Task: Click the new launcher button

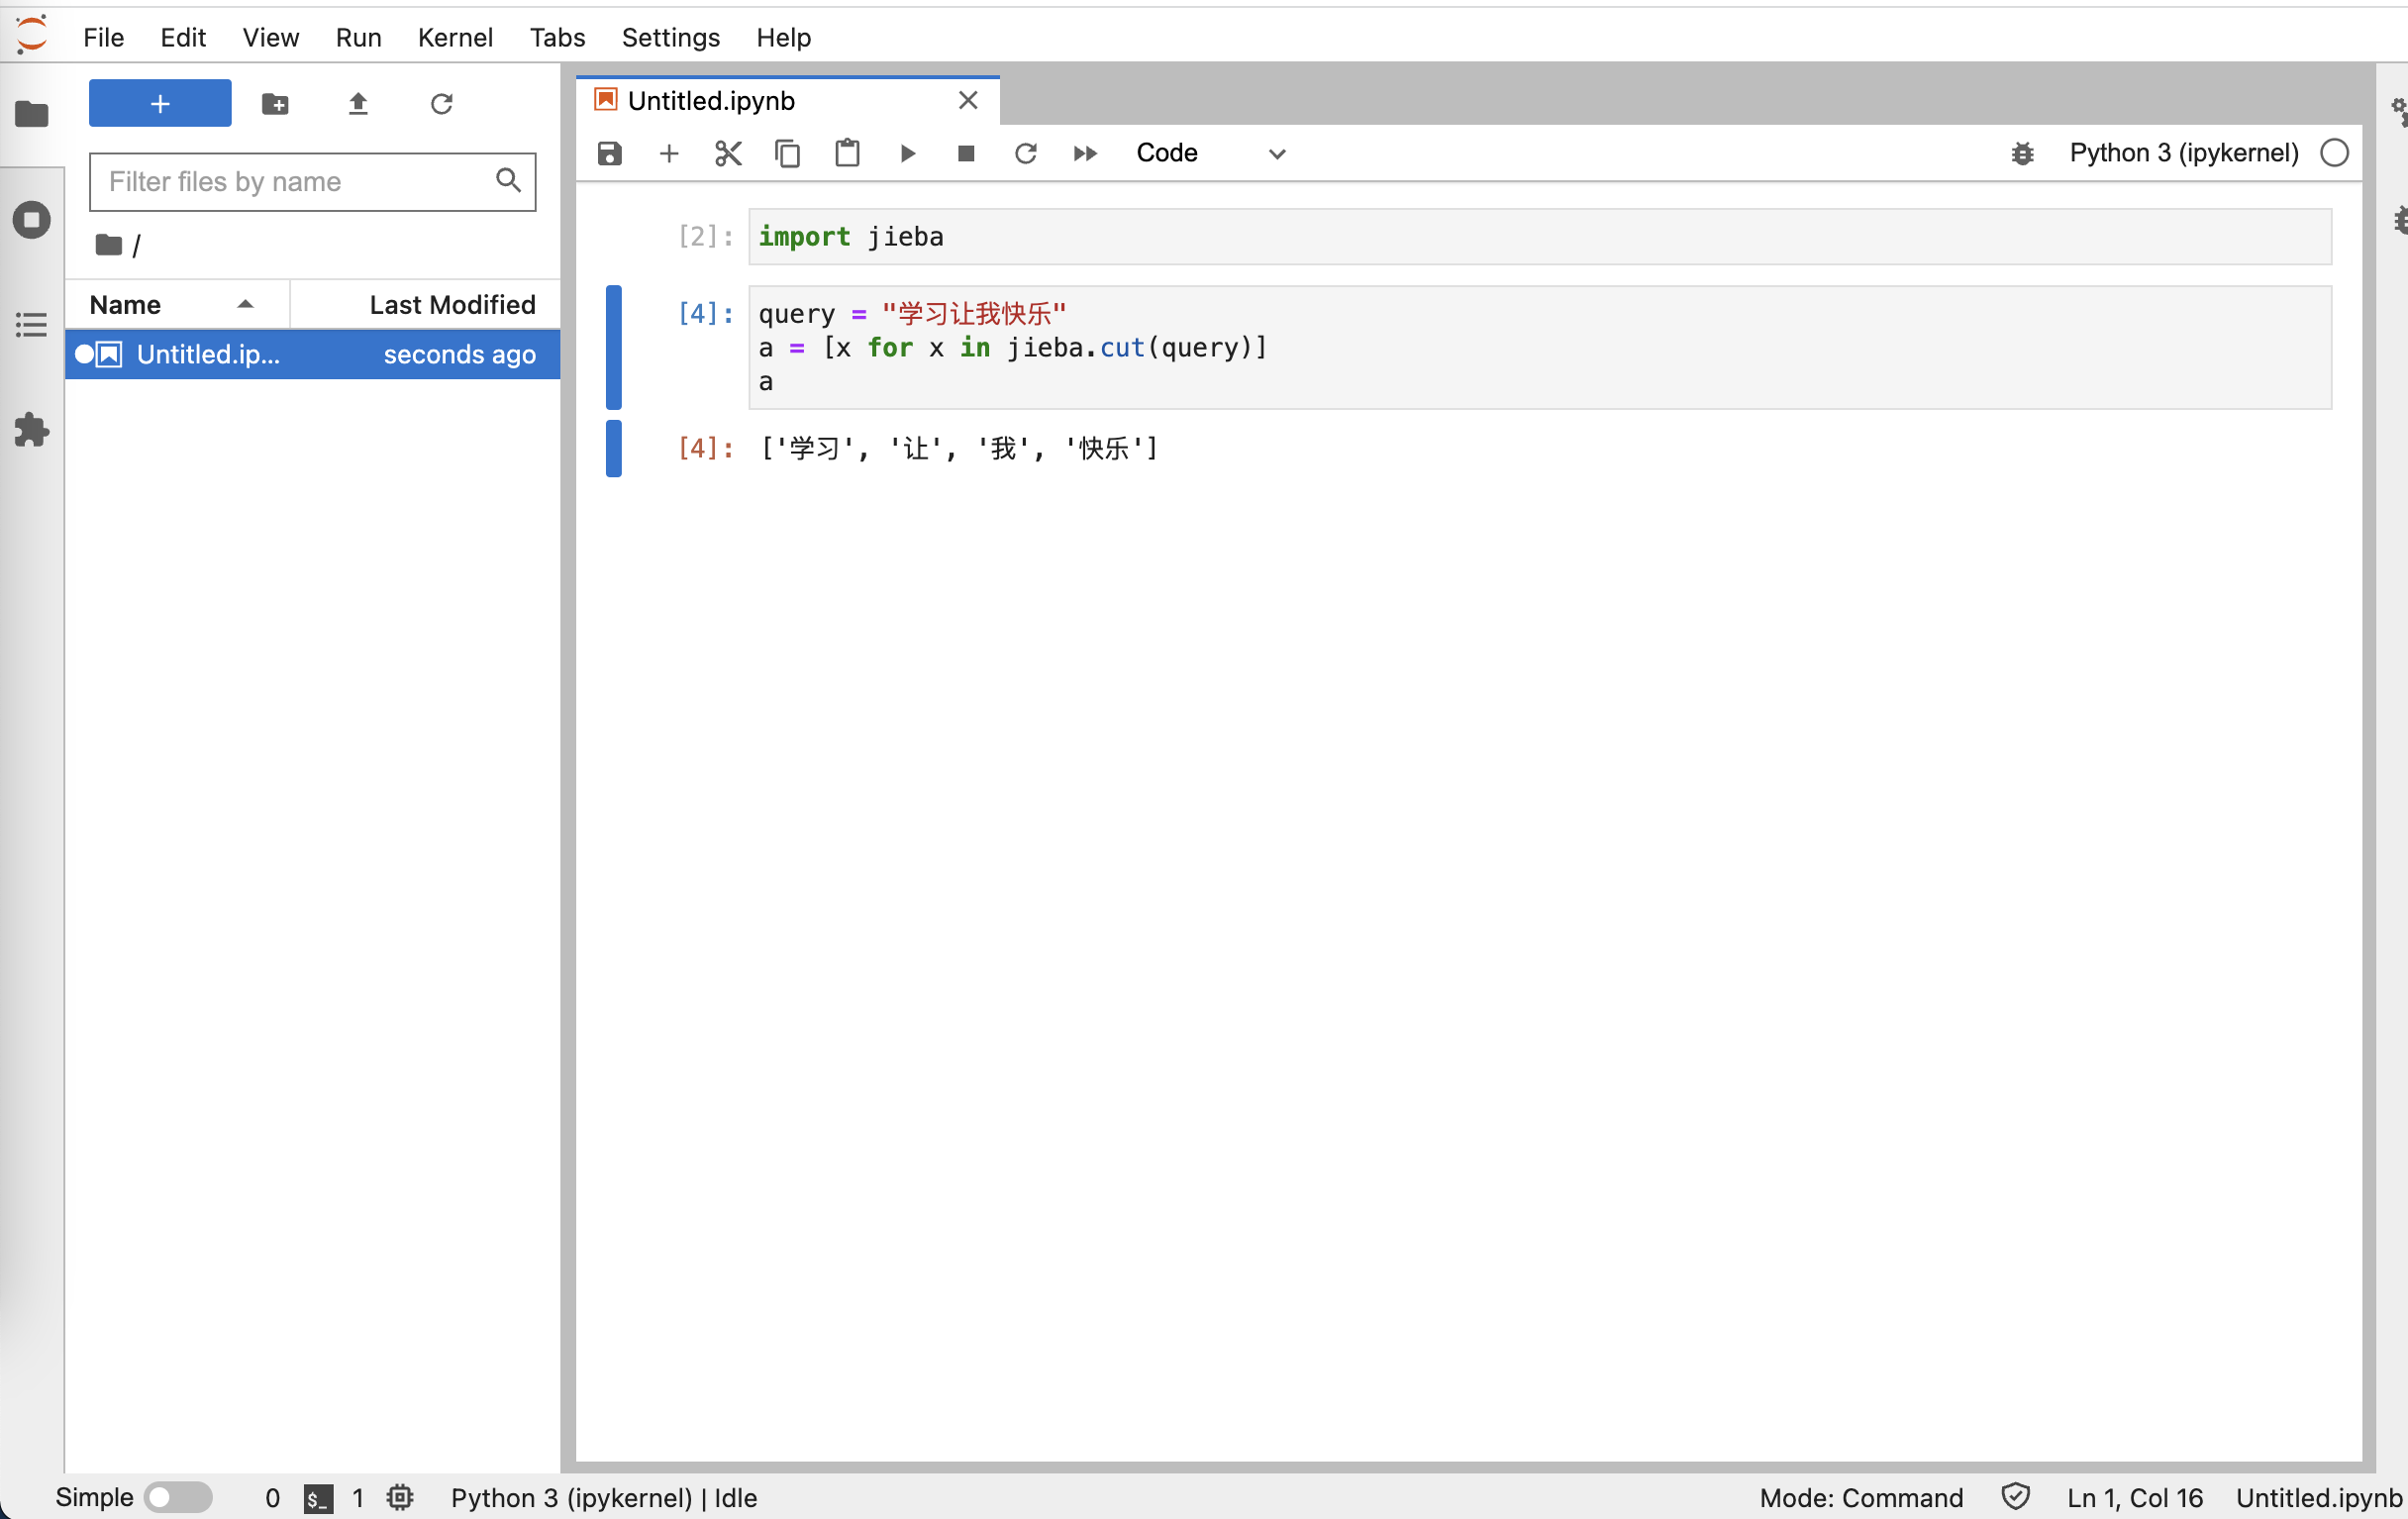Action: [x=157, y=105]
